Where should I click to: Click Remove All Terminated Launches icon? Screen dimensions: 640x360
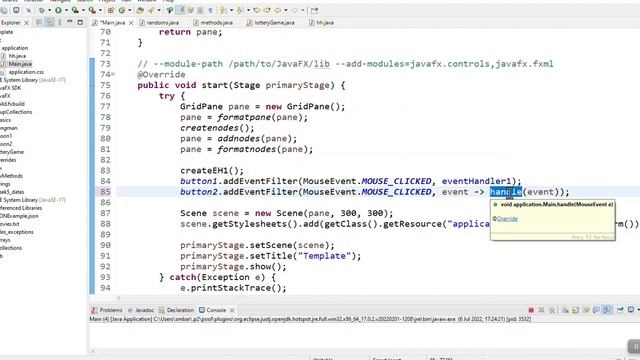click(x=552, y=310)
